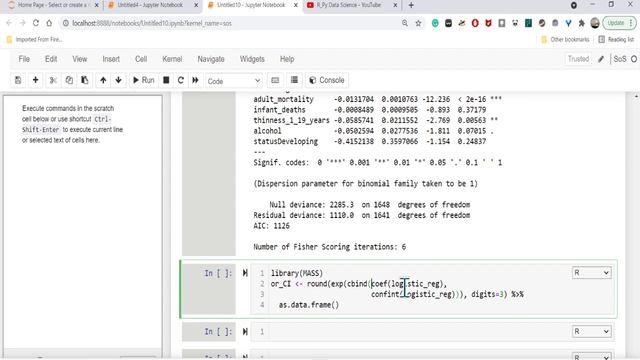Open the View menu
Image resolution: width=640 pixels, height=360 pixels.
point(80,59)
